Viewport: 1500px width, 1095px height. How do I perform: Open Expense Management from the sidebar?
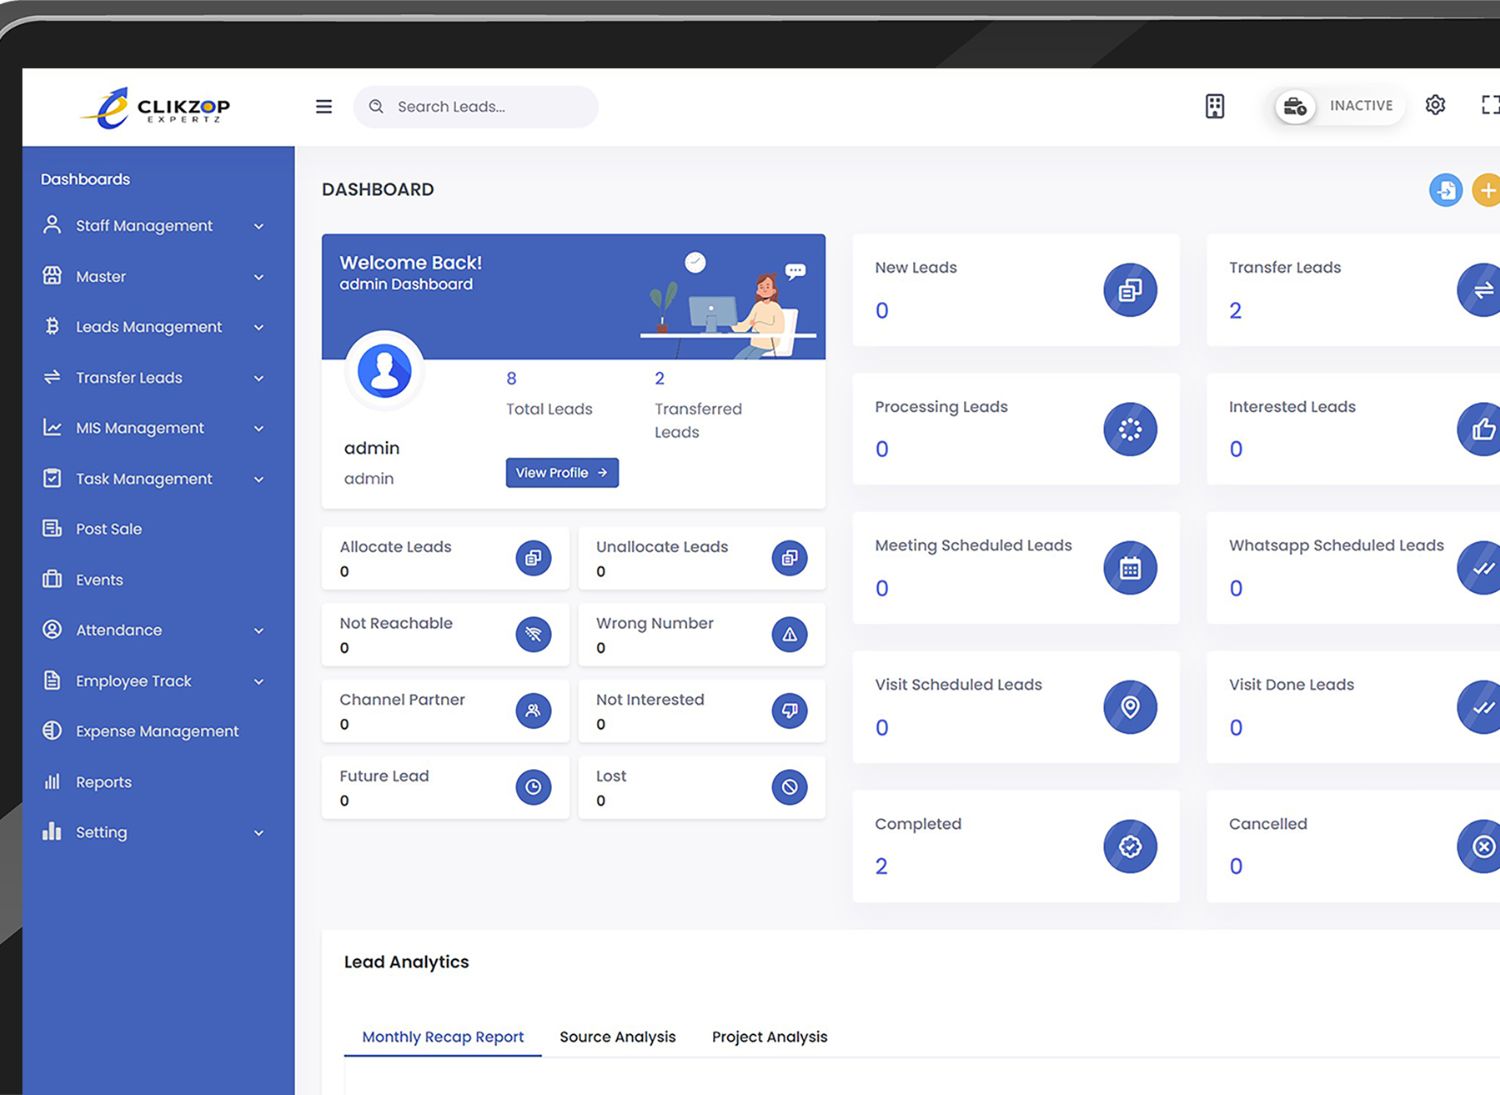157,731
